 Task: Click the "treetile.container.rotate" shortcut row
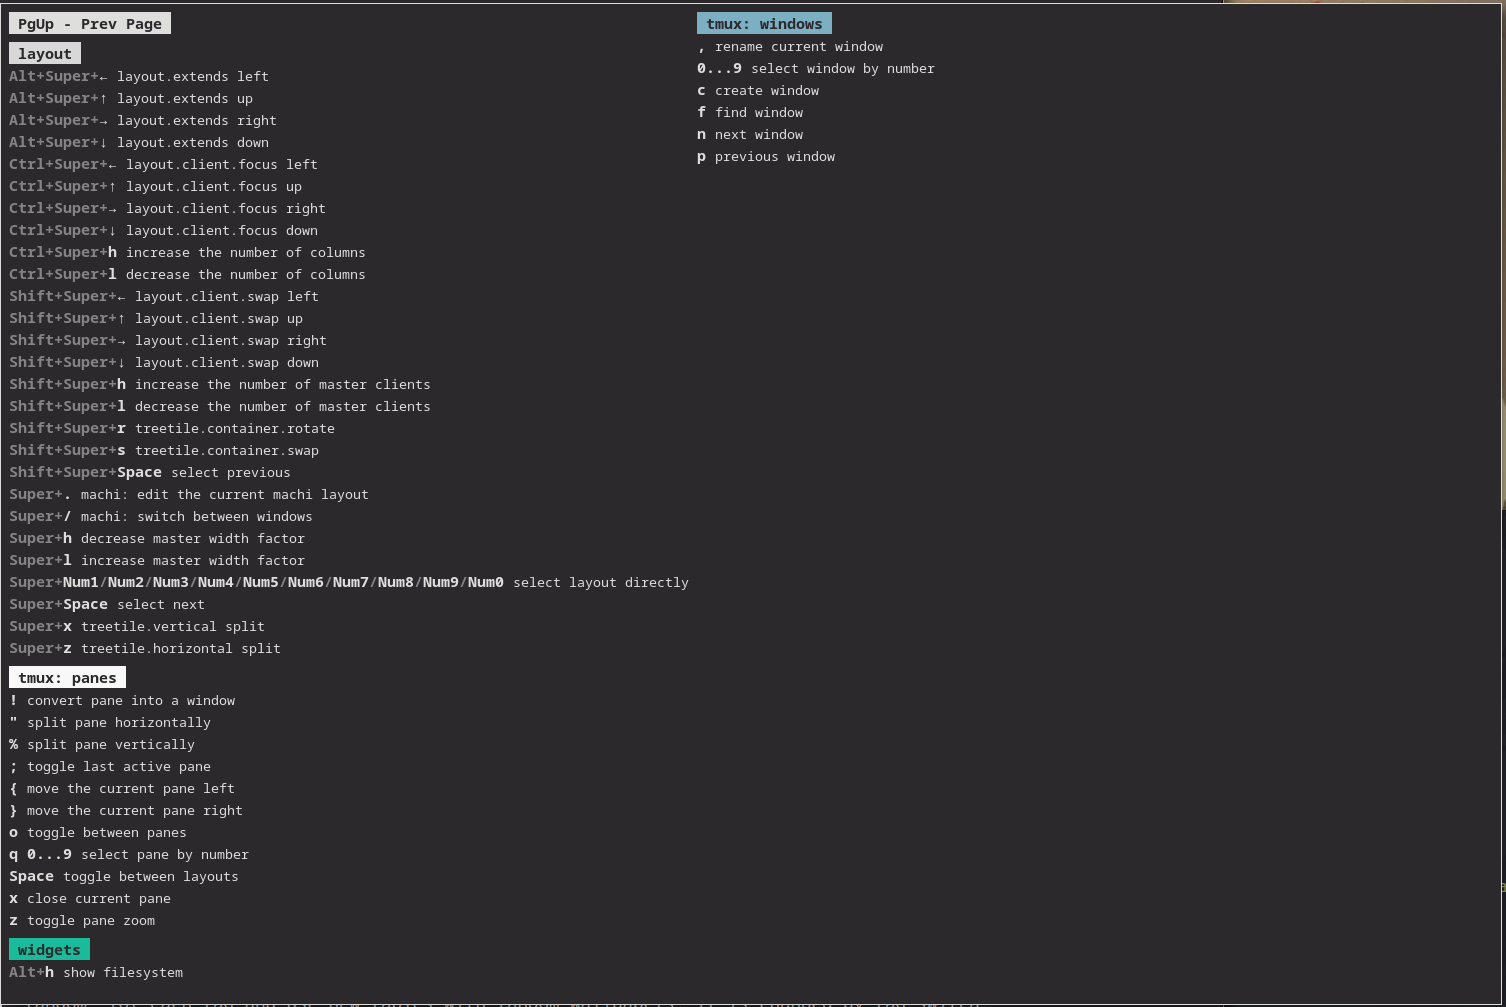172,428
